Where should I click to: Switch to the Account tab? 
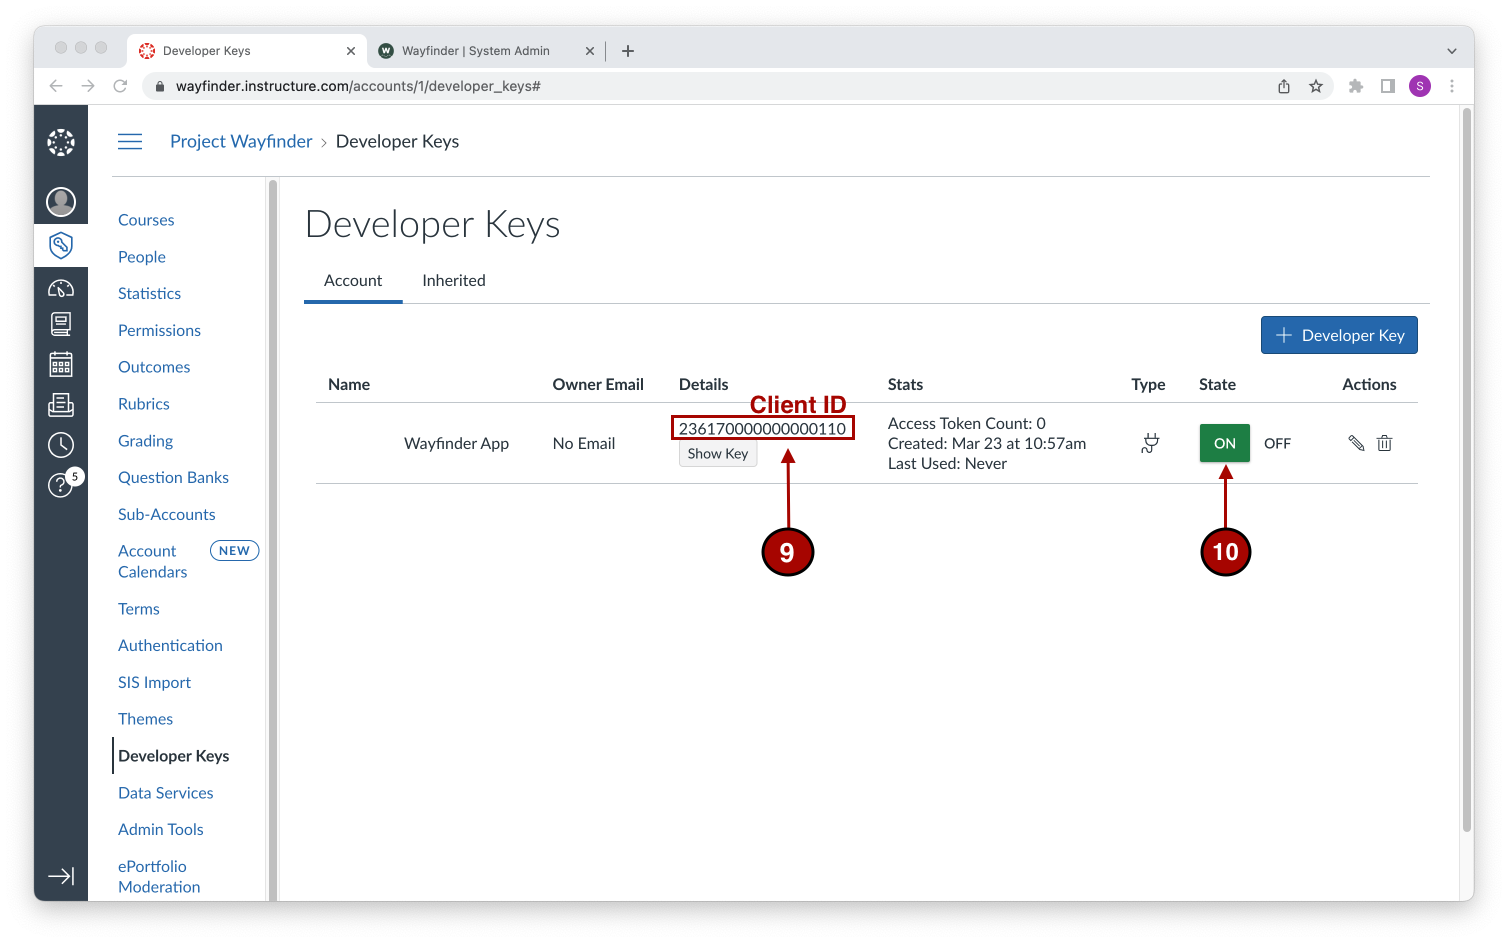(x=353, y=281)
